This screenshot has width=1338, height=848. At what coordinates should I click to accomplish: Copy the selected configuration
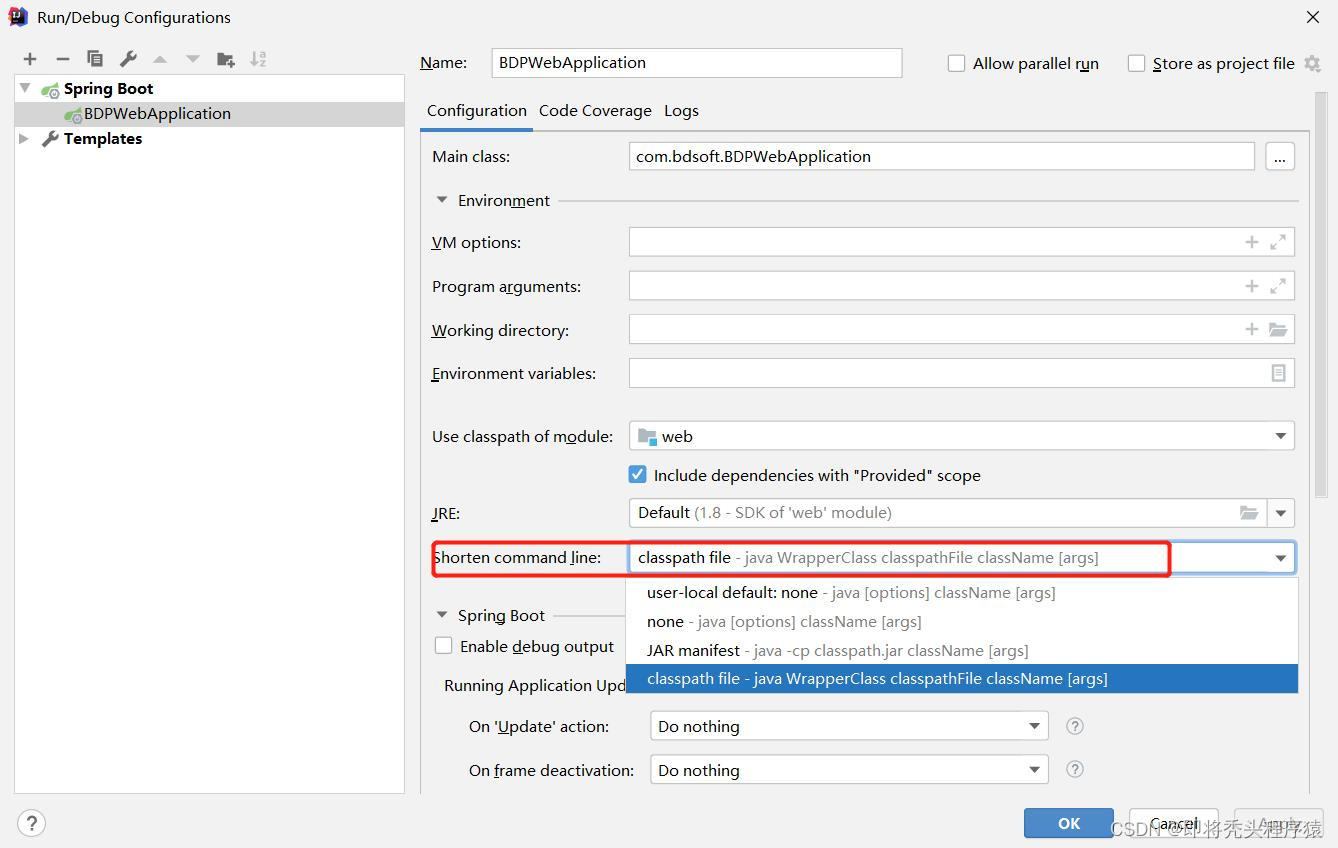pyautogui.click(x=95, y=59)
